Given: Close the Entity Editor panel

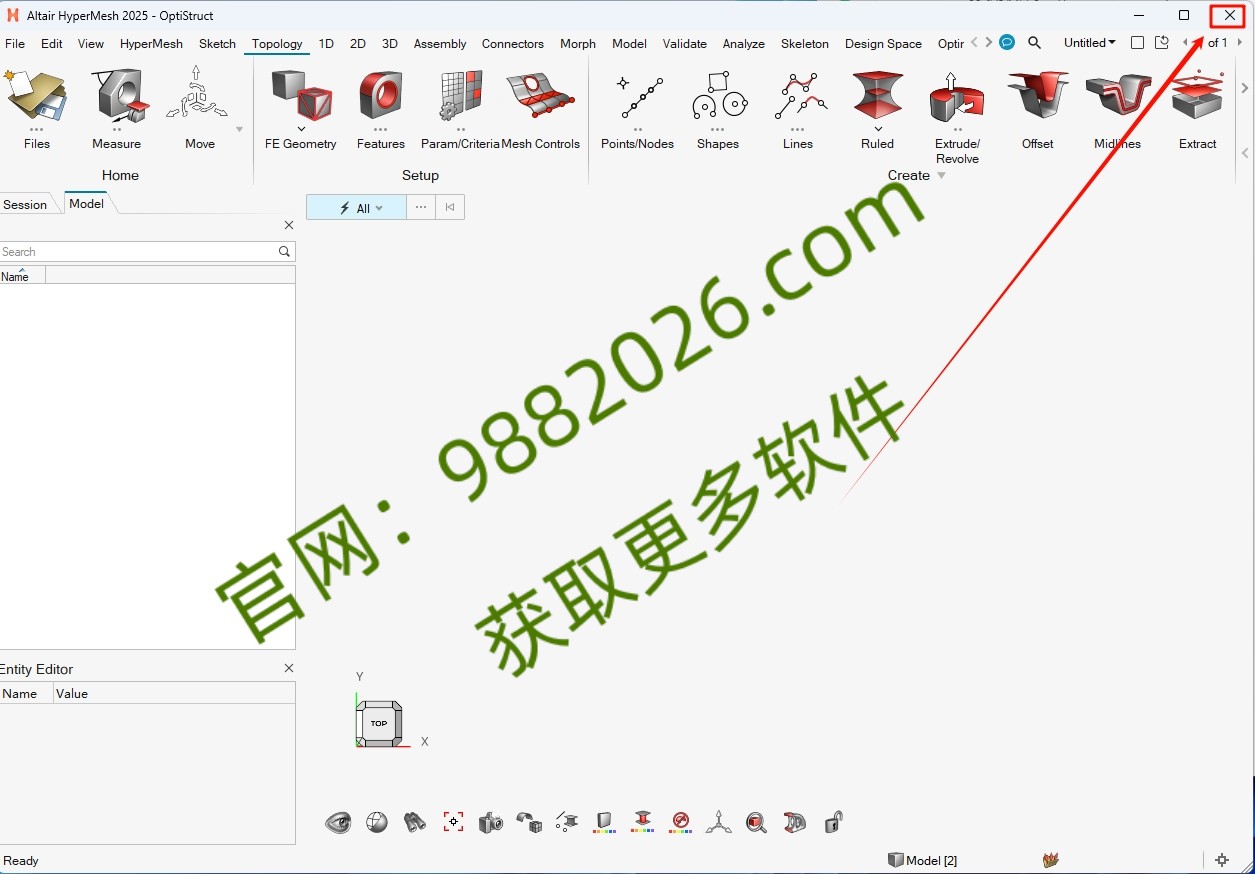Looking at the screenshot, I should [x=289, y=668].
